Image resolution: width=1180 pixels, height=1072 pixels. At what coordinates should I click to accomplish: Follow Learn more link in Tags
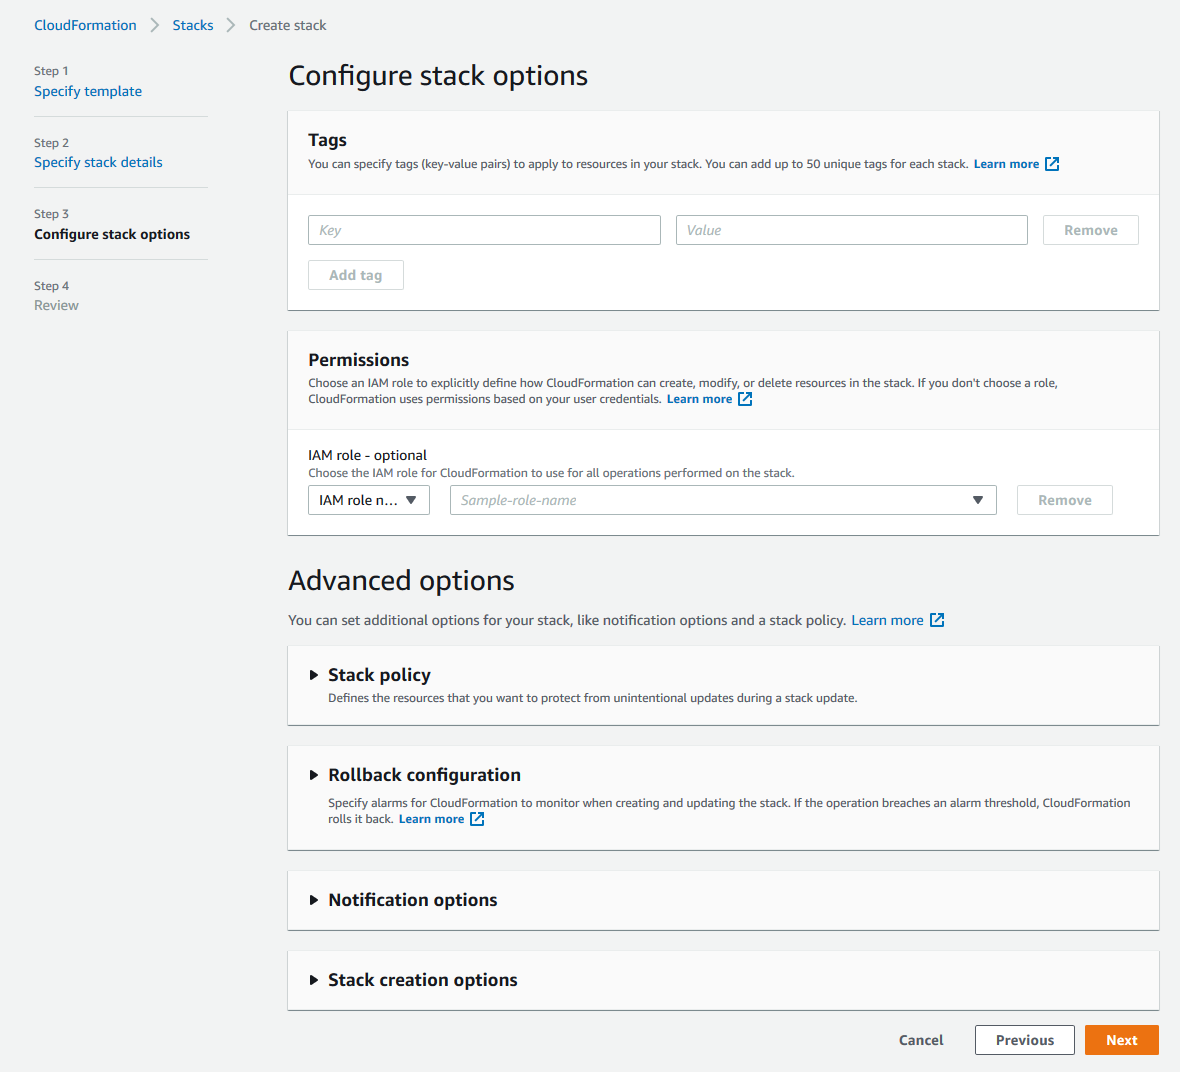click(1006, 164)
